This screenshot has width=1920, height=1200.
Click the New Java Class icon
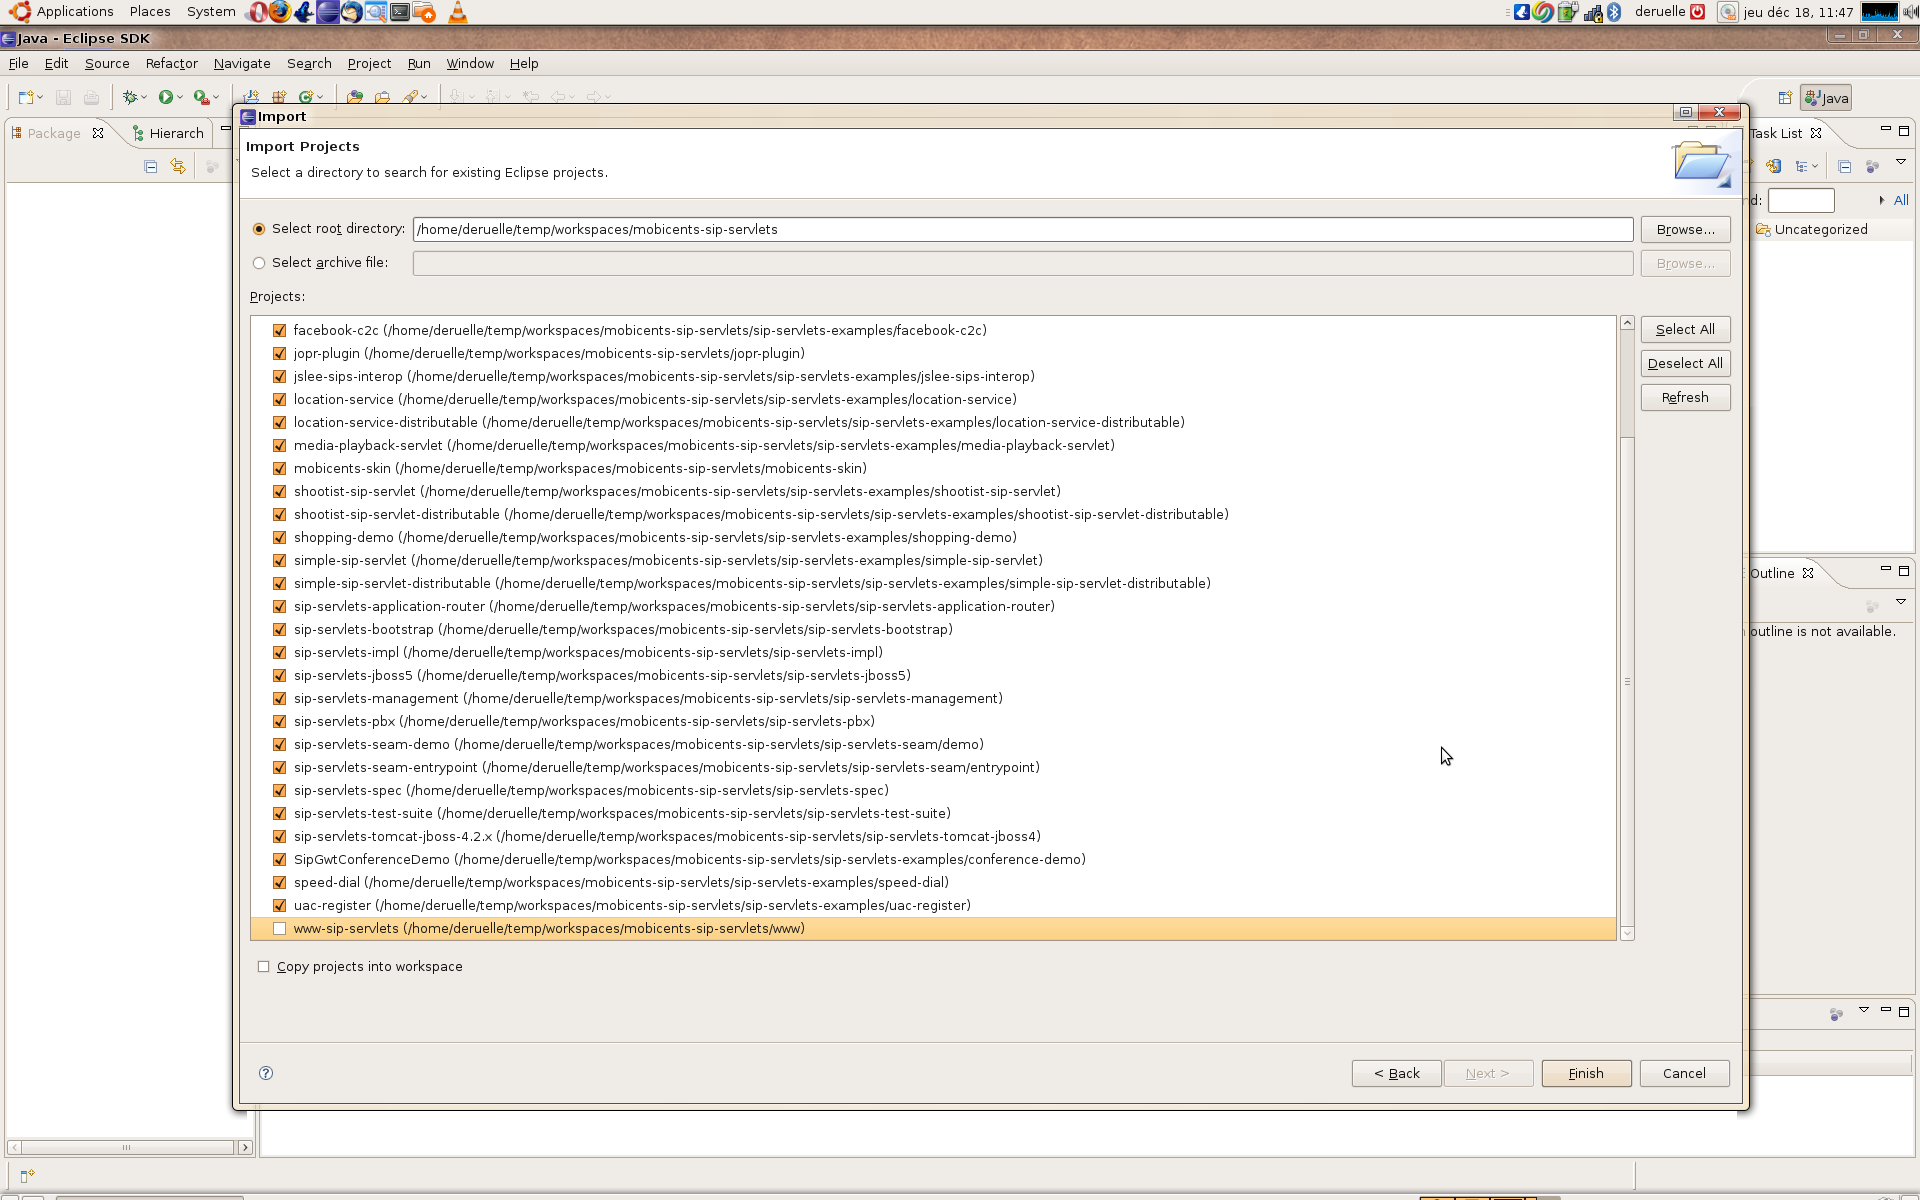point(306,97)
